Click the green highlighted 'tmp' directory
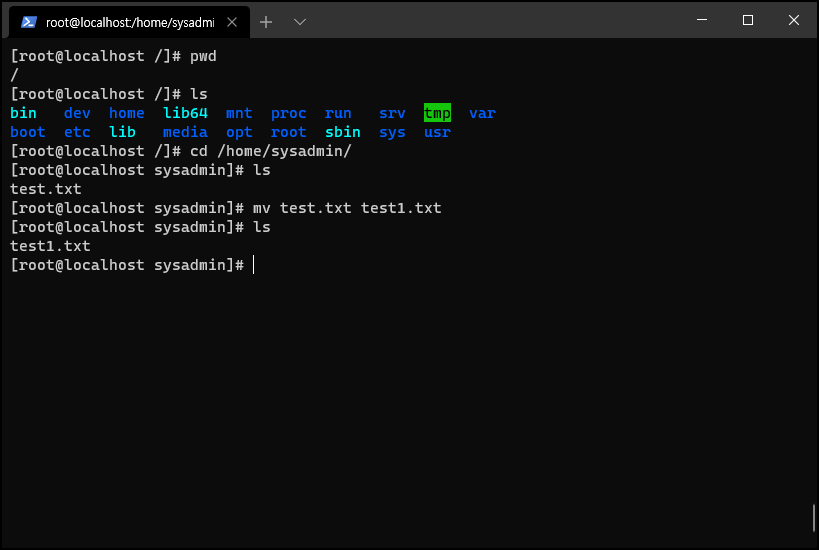This screenshot has height=550, width=819. tap(437, 113)
